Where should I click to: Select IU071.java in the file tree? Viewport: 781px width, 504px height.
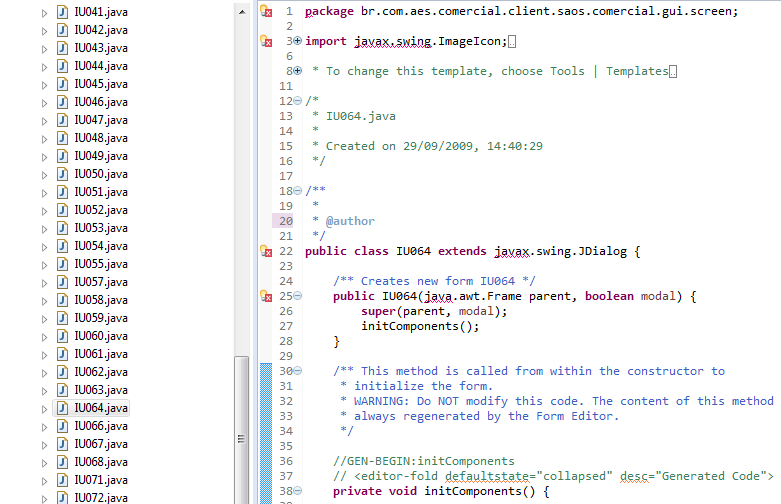click(x=101, y=480)
